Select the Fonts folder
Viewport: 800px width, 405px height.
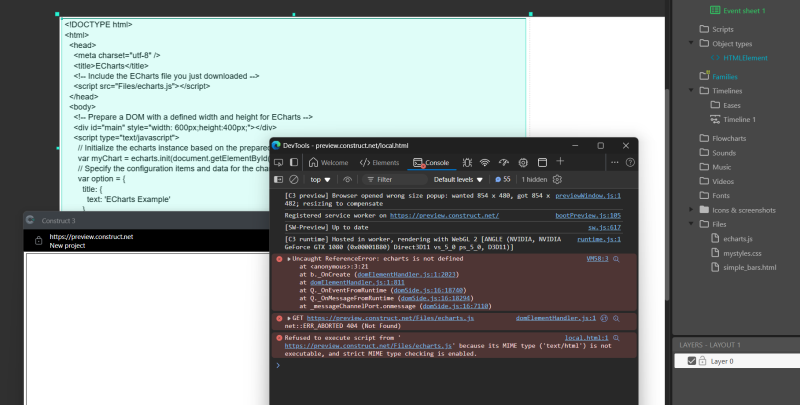pos(715,195)
